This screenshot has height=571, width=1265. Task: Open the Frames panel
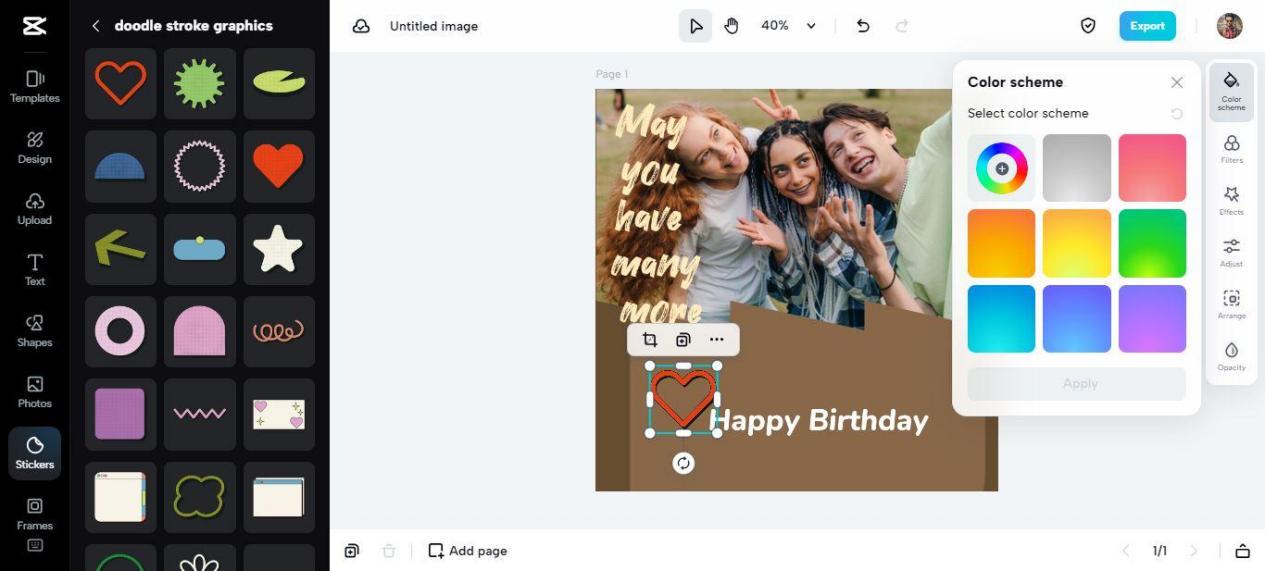[35, 514]
